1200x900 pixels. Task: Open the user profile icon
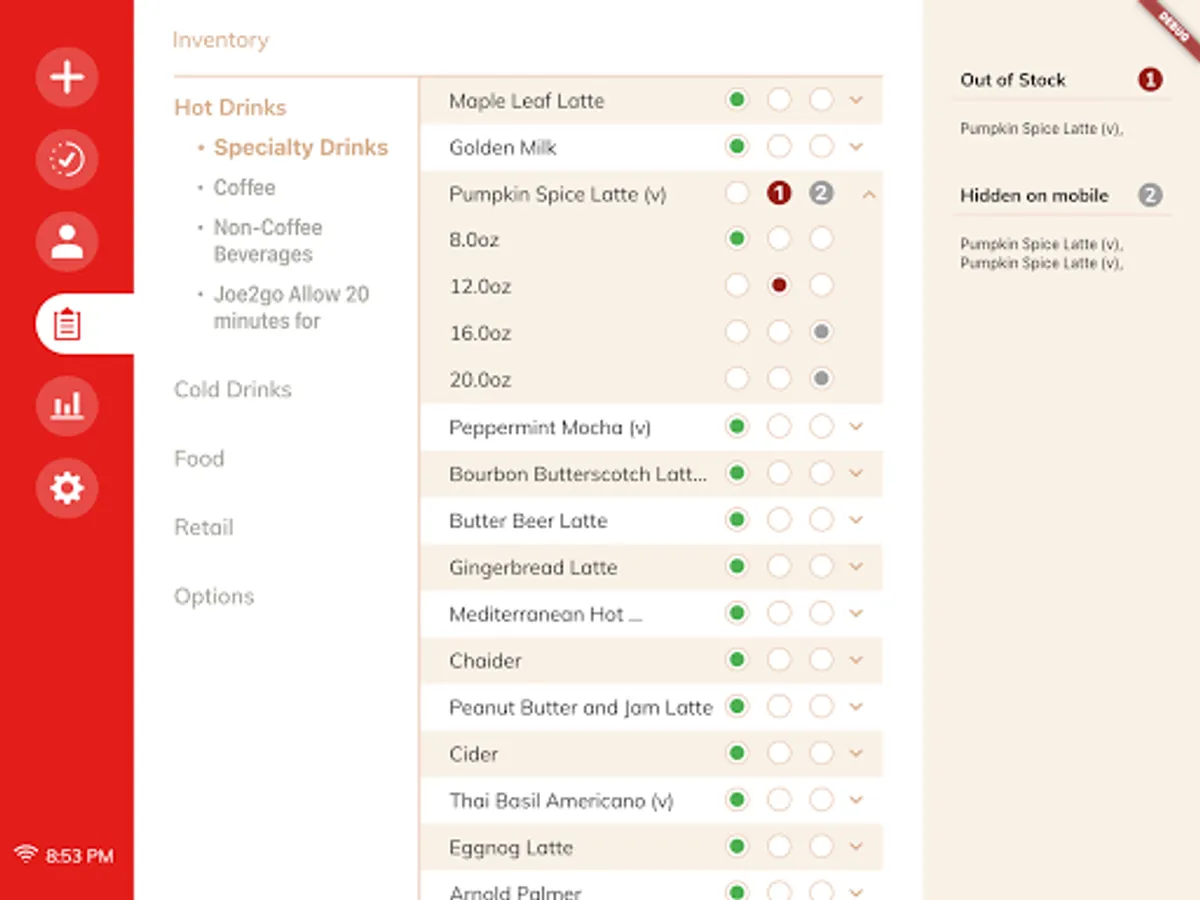point(67,241)
